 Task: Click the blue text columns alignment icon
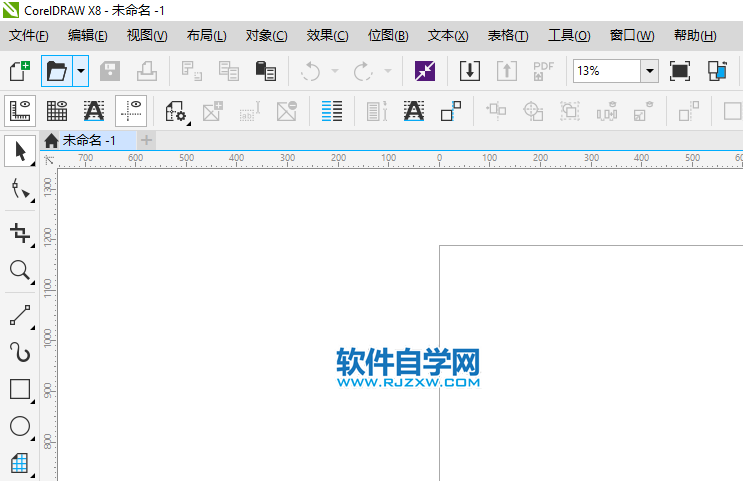point(332,111)
